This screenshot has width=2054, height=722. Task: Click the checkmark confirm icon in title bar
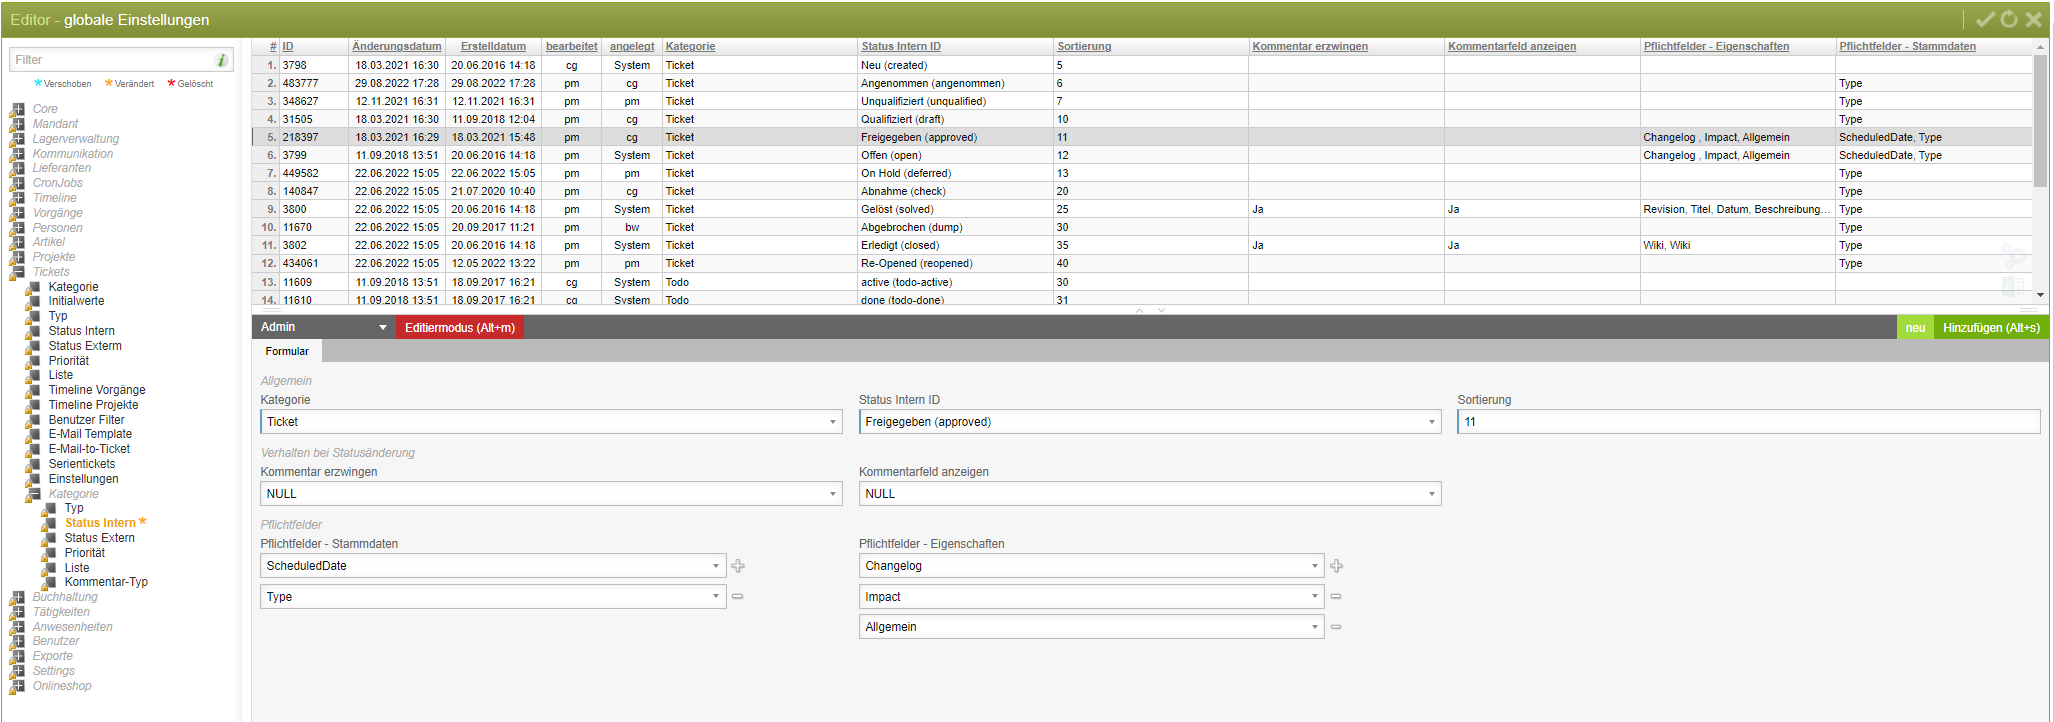click(x=1985, y=19)
